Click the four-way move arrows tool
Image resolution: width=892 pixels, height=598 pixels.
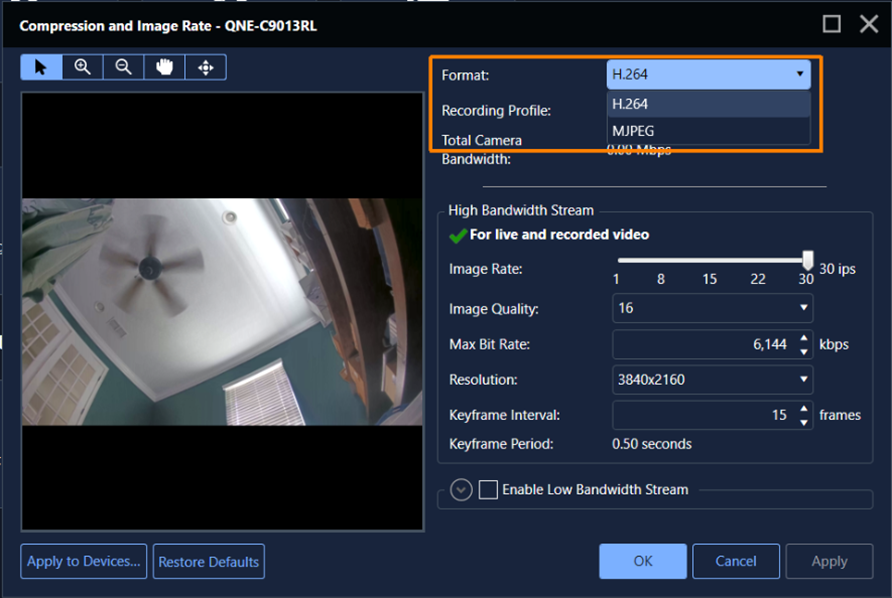(206, 67)
